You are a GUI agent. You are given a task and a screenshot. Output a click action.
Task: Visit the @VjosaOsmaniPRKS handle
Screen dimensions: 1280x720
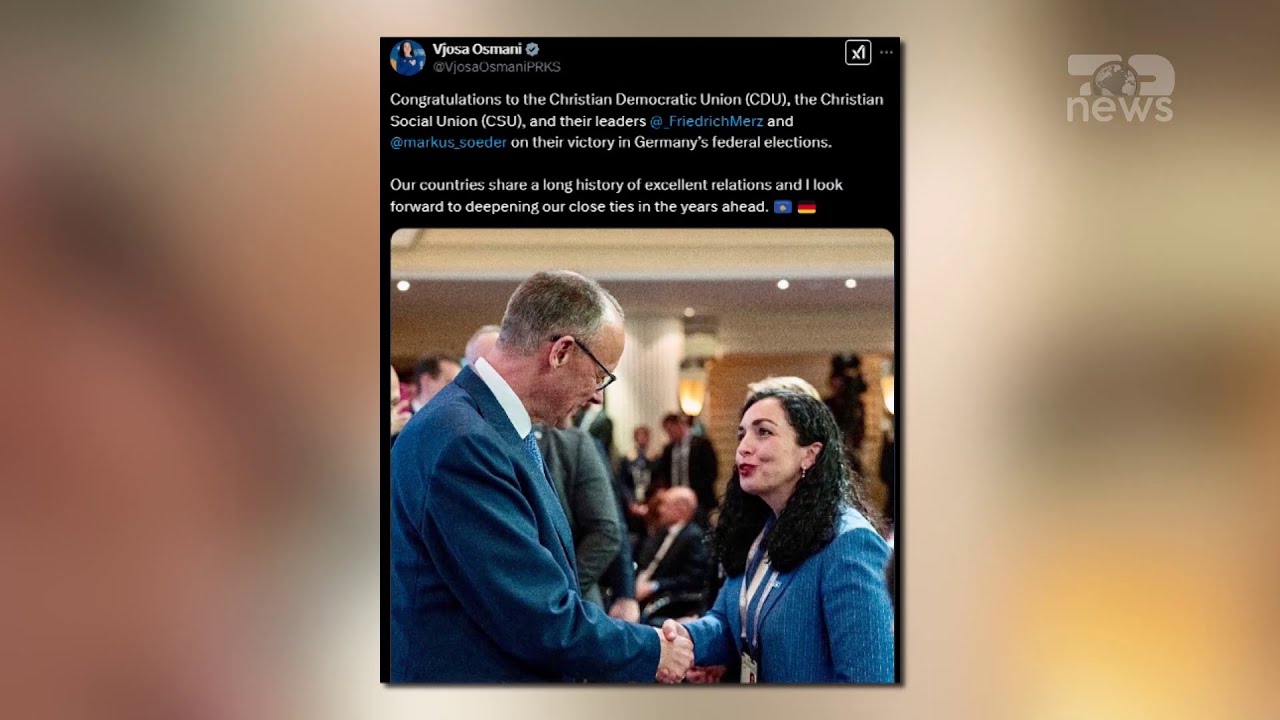tap(496, 67)
